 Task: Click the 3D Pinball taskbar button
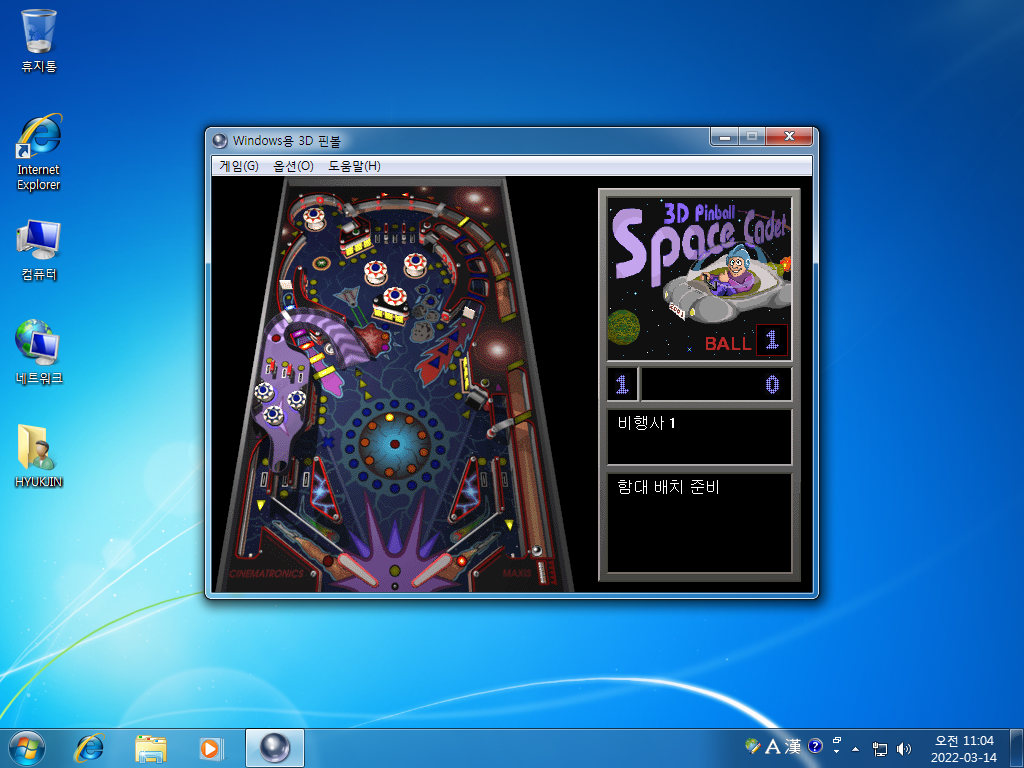pos(275,748)
